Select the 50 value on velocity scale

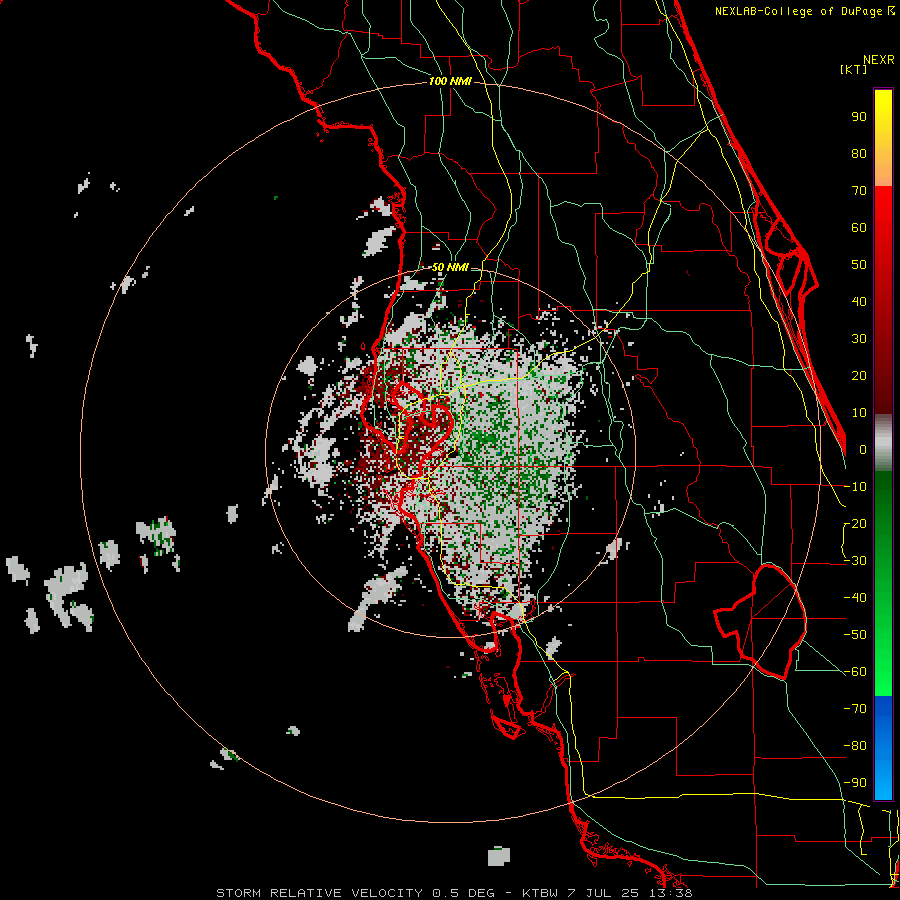click(x=859, y=265)
